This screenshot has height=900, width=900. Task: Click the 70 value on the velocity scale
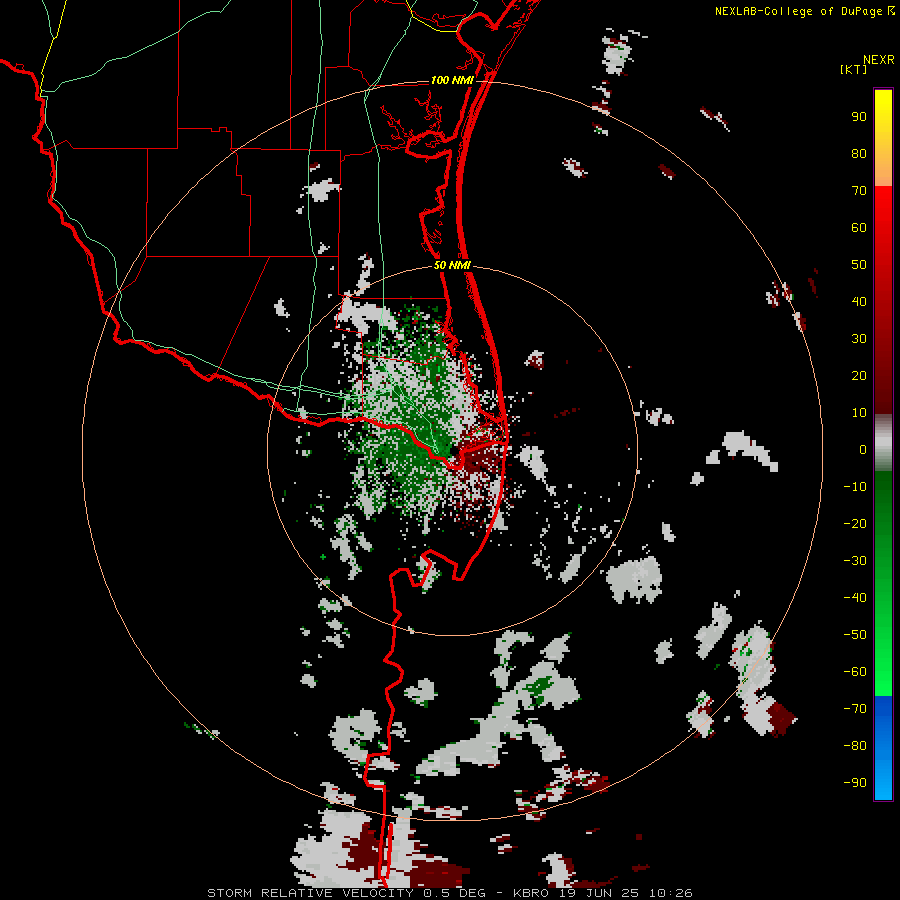click(x=859, y=191)
